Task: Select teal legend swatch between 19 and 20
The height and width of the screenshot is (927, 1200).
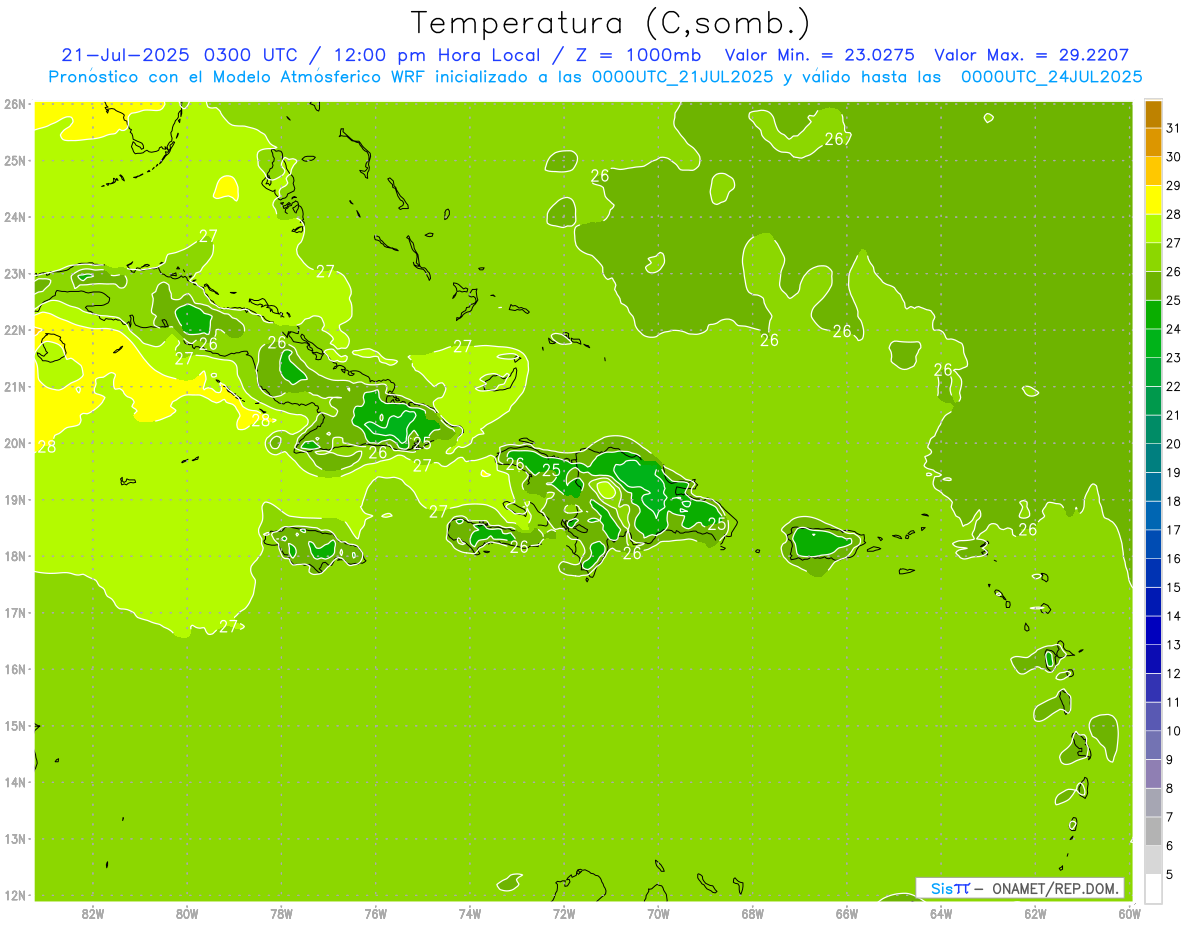Action: 1153,457
